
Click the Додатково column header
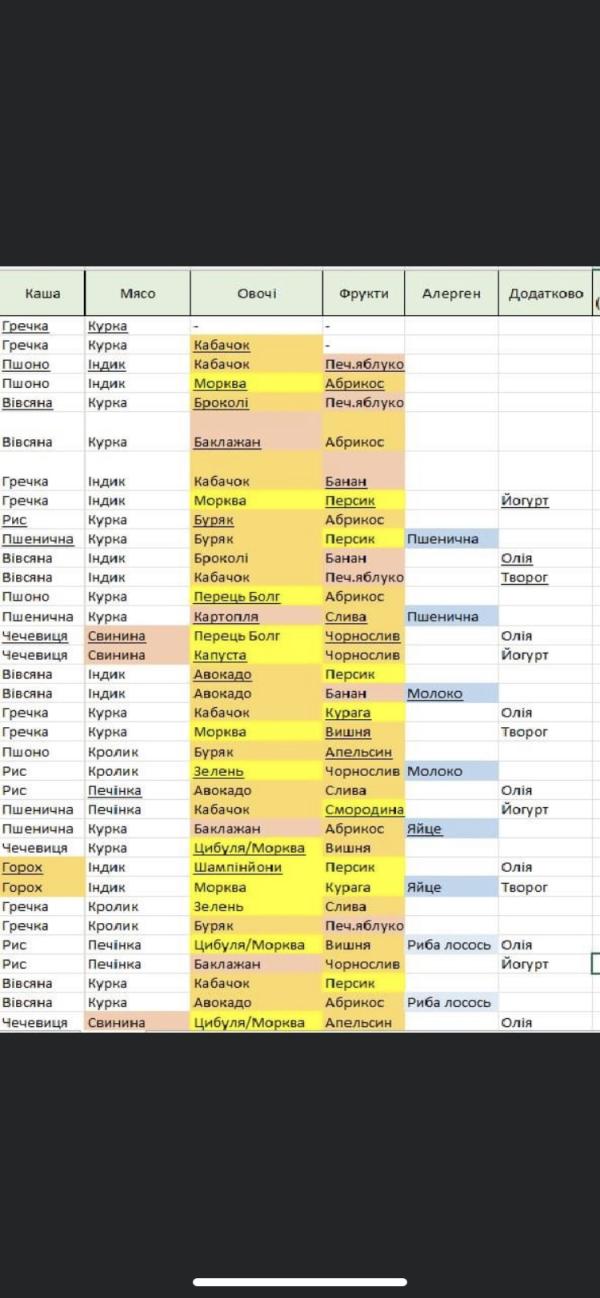pyautogui.click(x=546, y=294)
